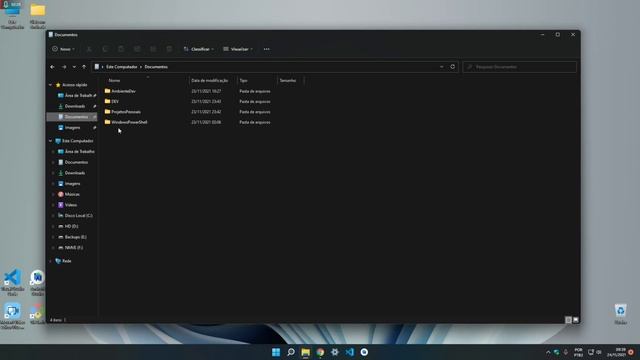Click Este Computador in the address bar
This screenshot has height=360, width=640.
122,67
